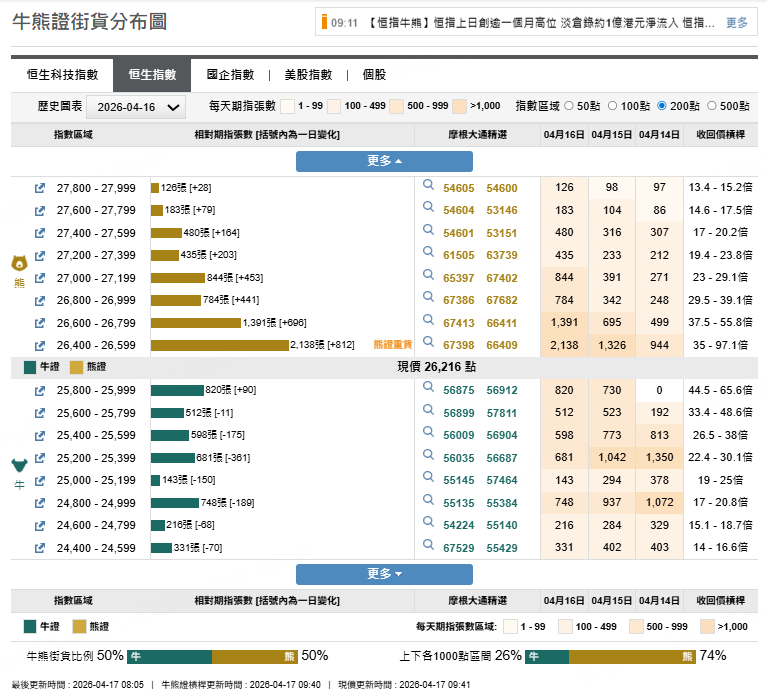Open external link icon for 27,800 - 27,999 row
Image resolution: width=767 pixels, height=700 pixels.
point(40,188)
